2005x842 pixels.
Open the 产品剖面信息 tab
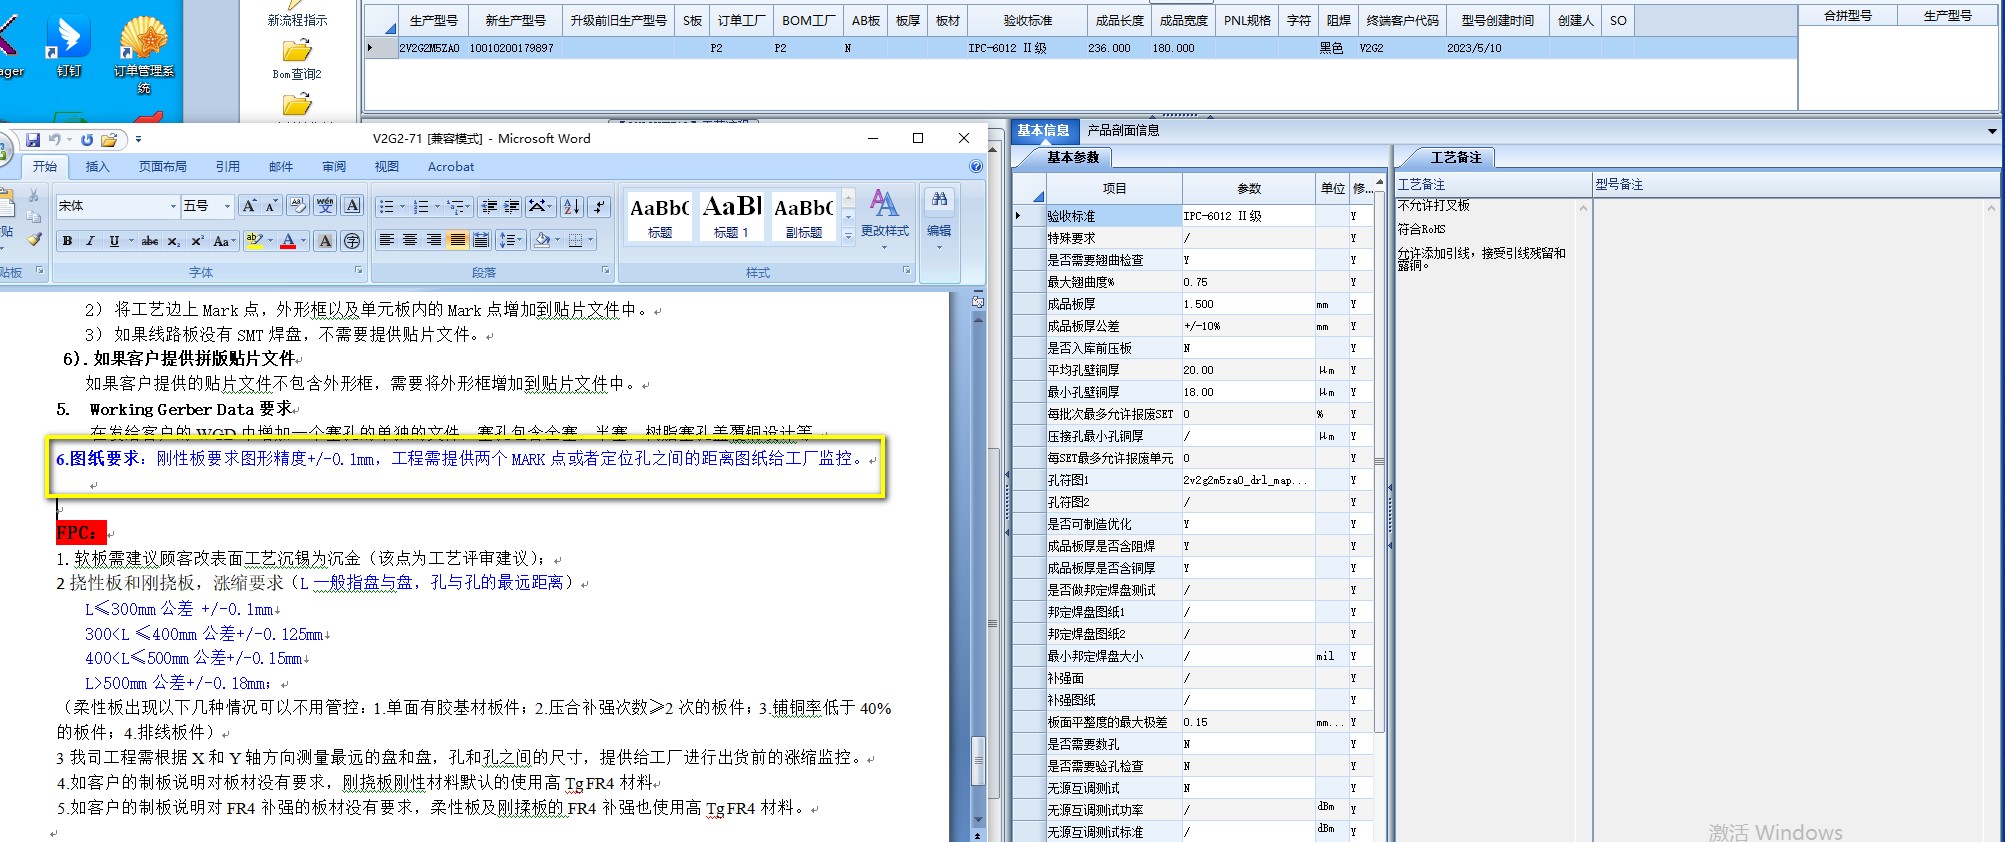(1123, 130)
